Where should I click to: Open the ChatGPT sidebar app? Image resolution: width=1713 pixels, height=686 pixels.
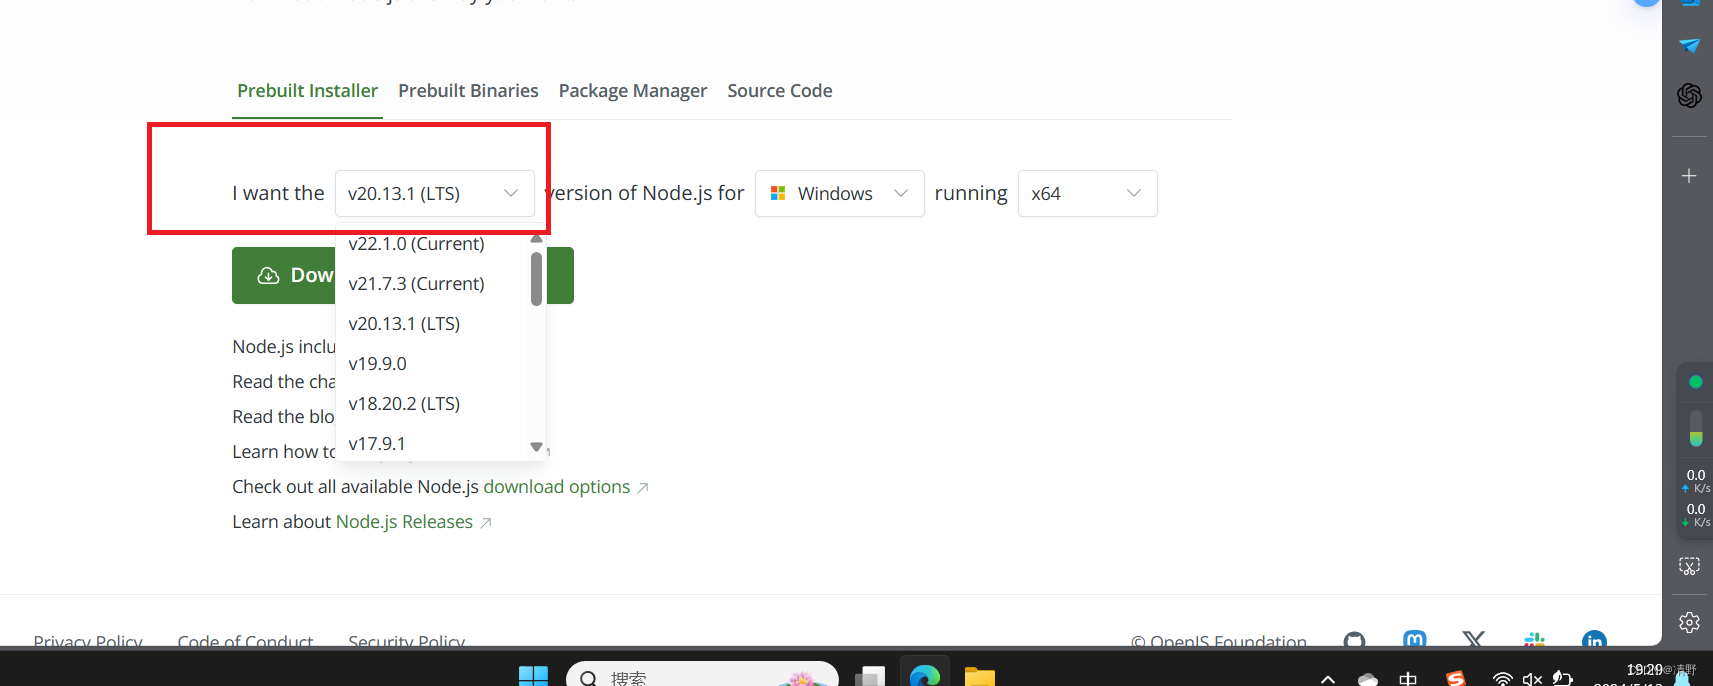pos(1689,95)
